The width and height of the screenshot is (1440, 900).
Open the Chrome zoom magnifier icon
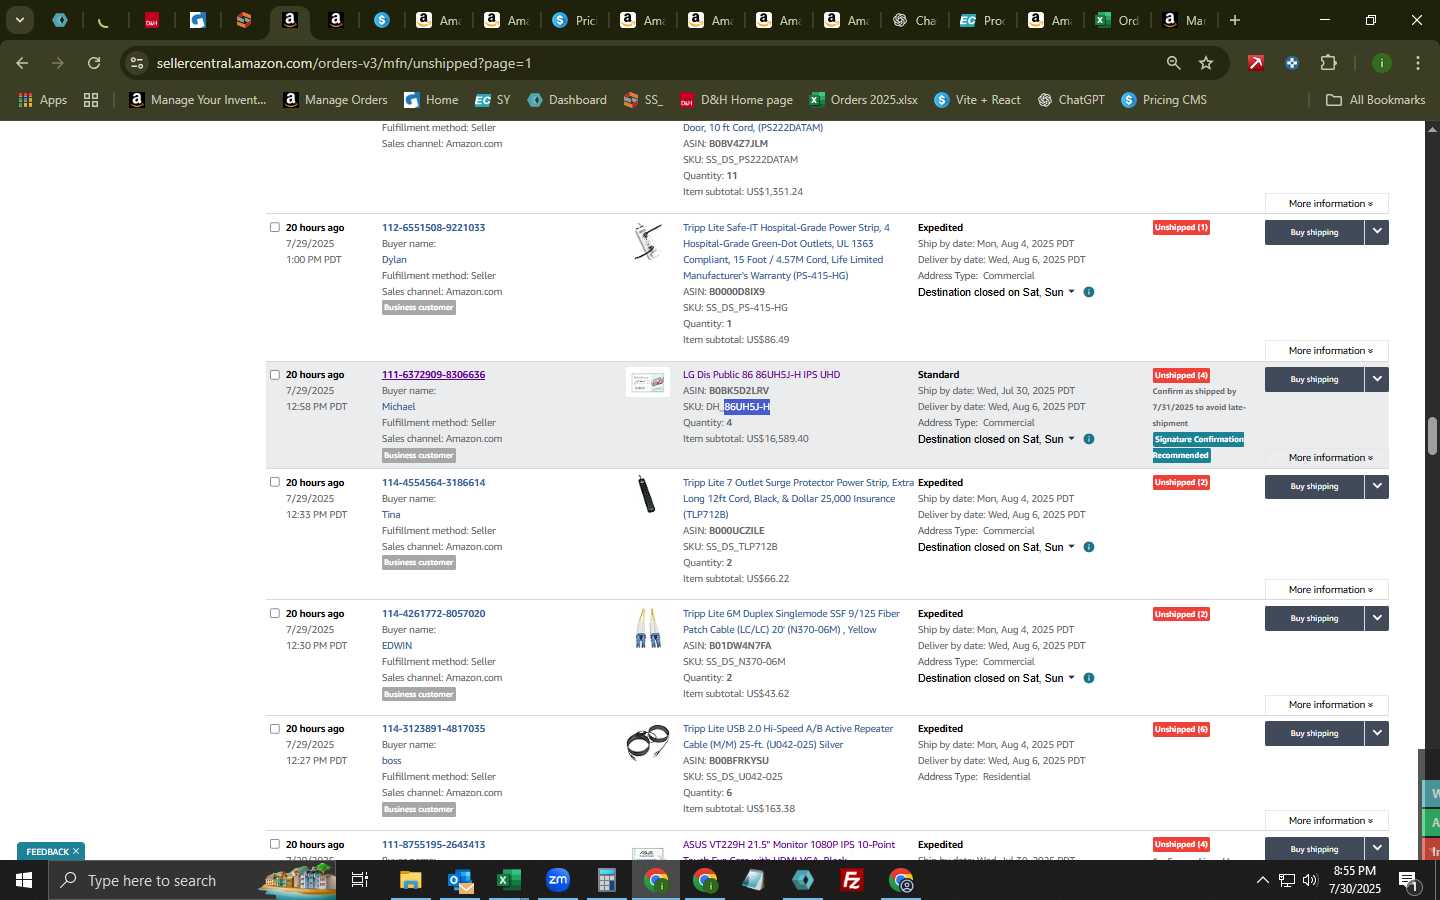click(x=1173, y=63)
